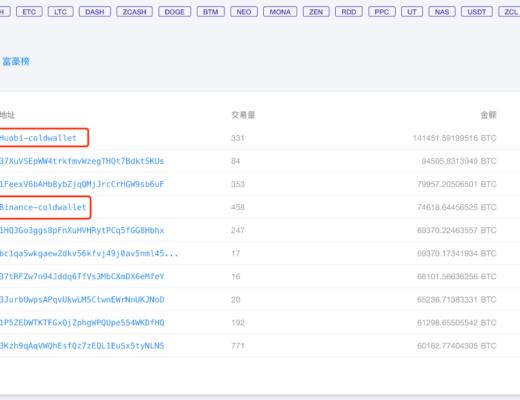The height and width of the screenshot is (400, 520).
Task: Click transaction count 331
Action: point(238,138)
